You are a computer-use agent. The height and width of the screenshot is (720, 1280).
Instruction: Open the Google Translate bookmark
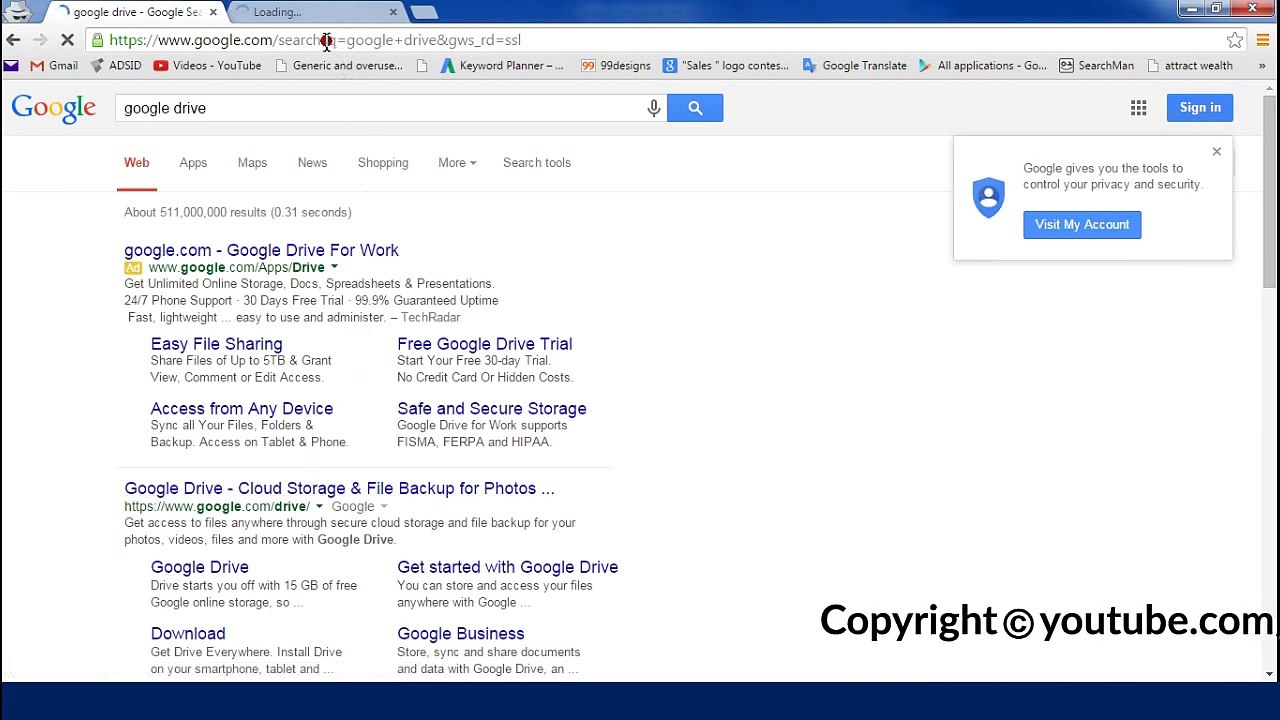[x=854, y=66]
